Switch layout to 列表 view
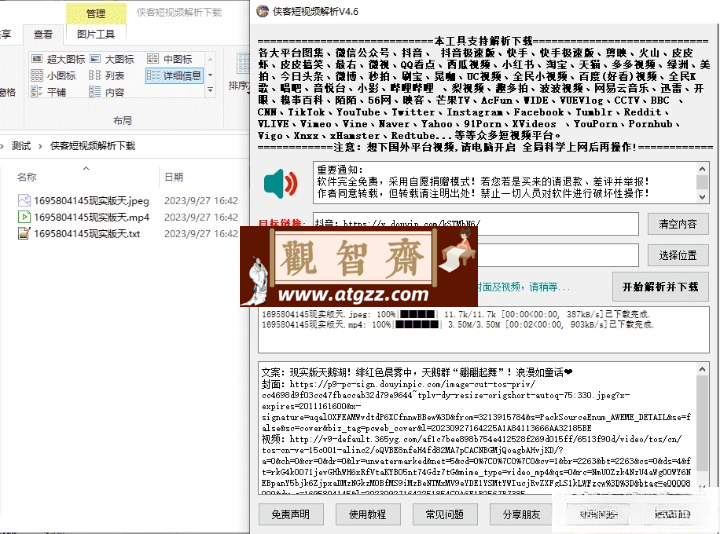The image size is (720, 534). tap(107, 75)
